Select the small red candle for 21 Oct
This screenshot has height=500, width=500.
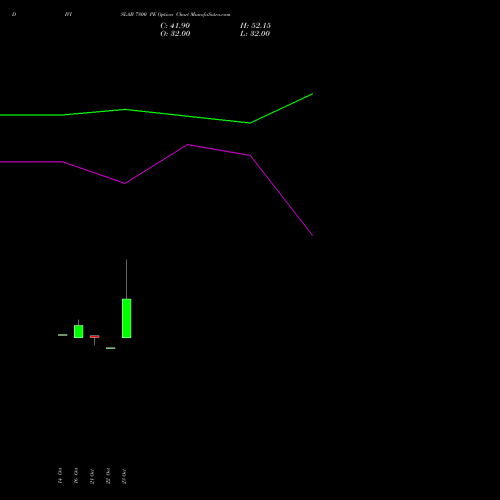pyautogui.click(x=94, y=336)
